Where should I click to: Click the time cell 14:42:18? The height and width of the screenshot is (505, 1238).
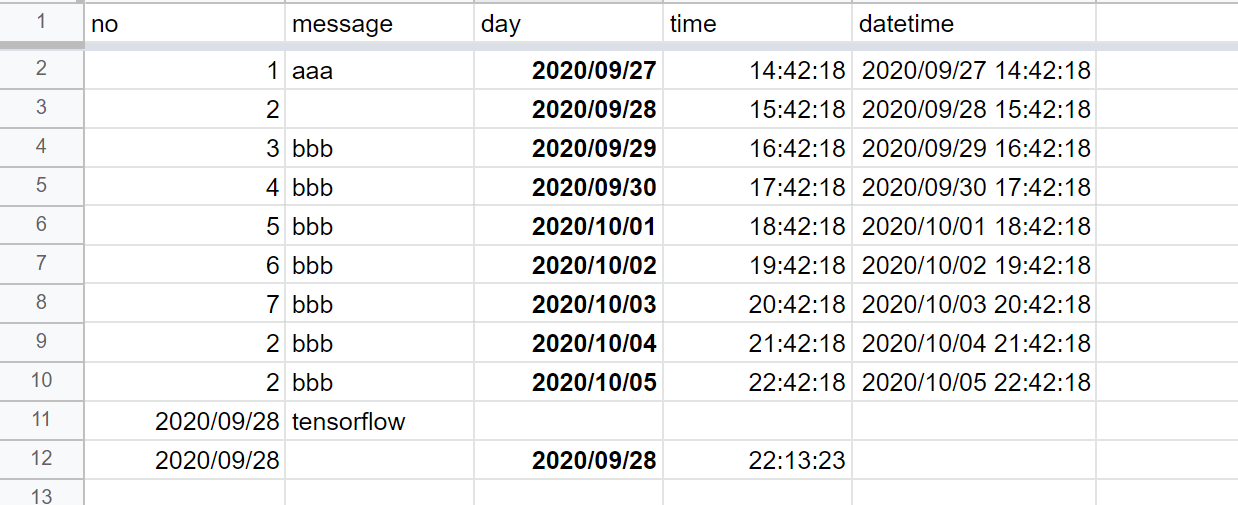click(x=757, y=71)
